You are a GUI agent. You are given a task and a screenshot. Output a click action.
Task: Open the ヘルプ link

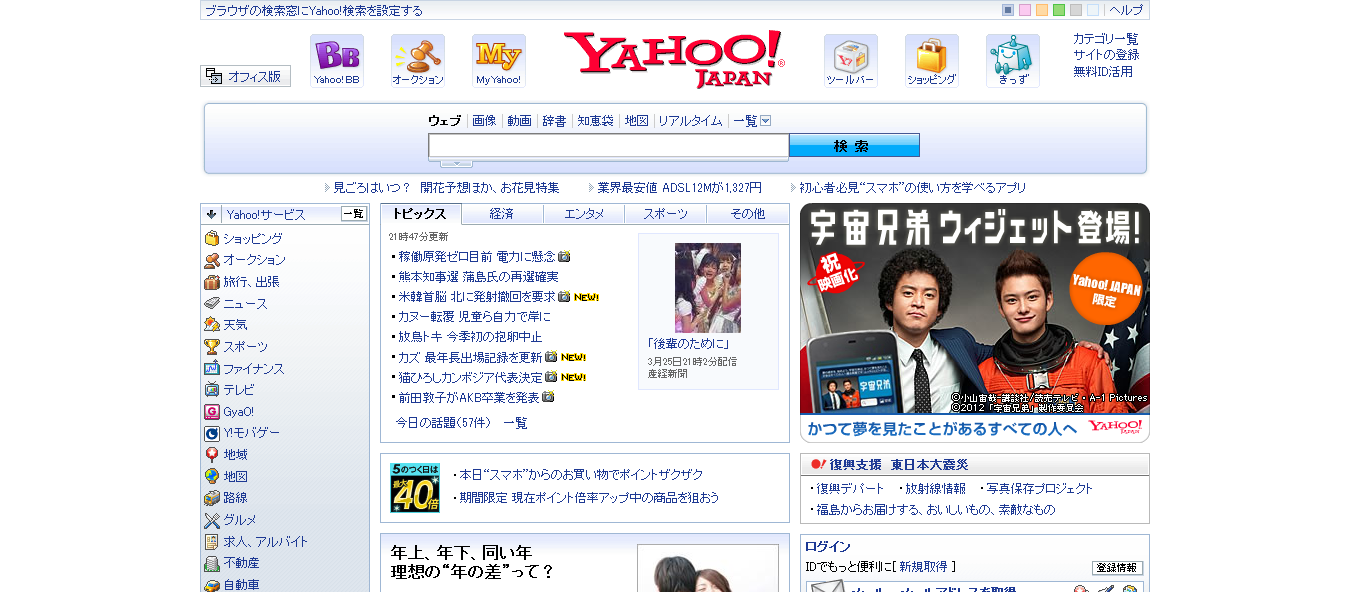click(1126, 10)
